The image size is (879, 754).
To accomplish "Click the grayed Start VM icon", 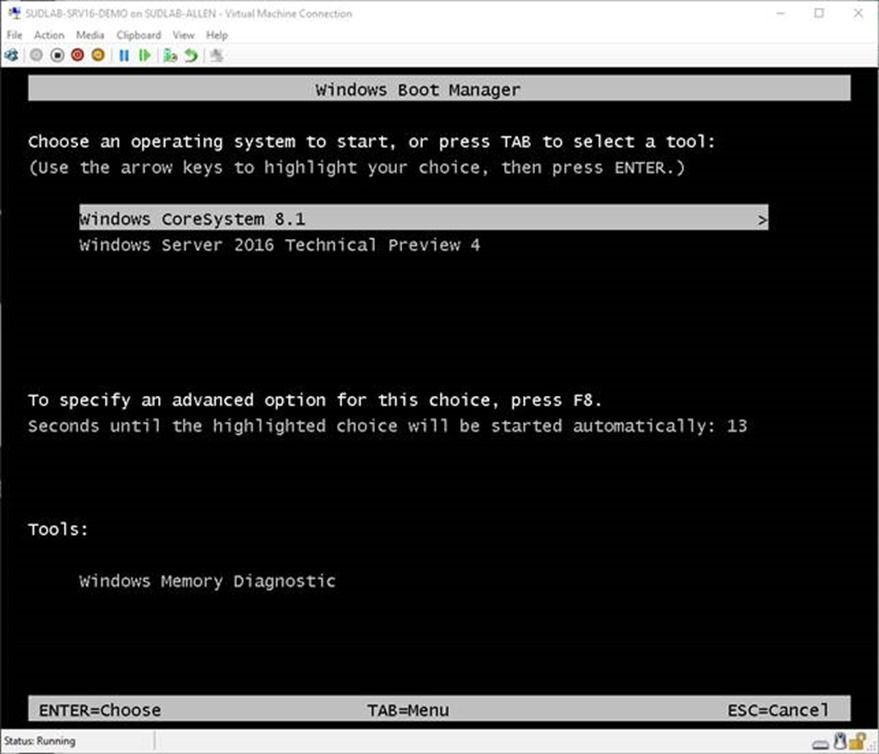I will point(36,55).
